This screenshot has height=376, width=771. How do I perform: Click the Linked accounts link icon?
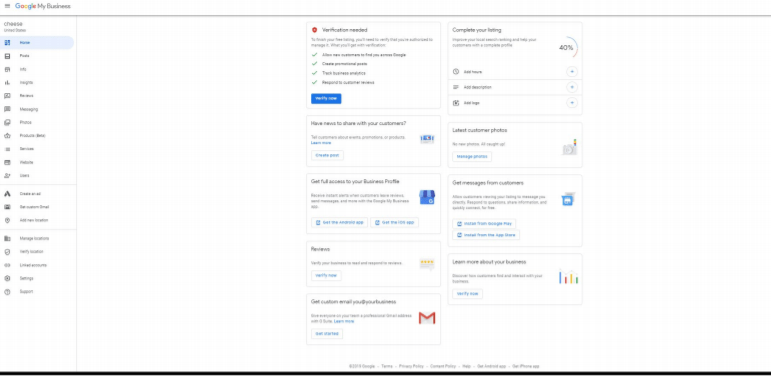7,265
